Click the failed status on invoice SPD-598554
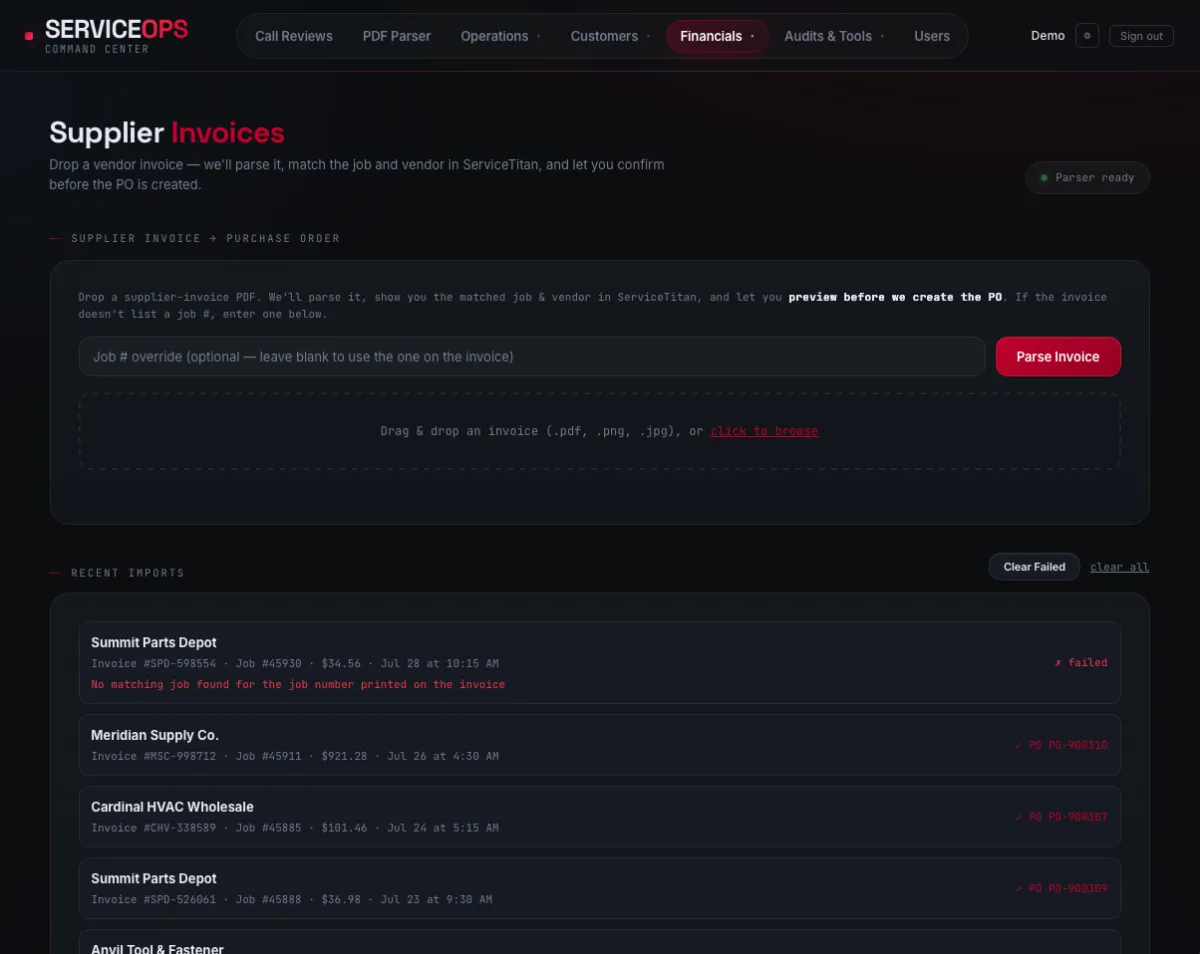Viewport: 1200px width, 954px height. point(1081,663)
